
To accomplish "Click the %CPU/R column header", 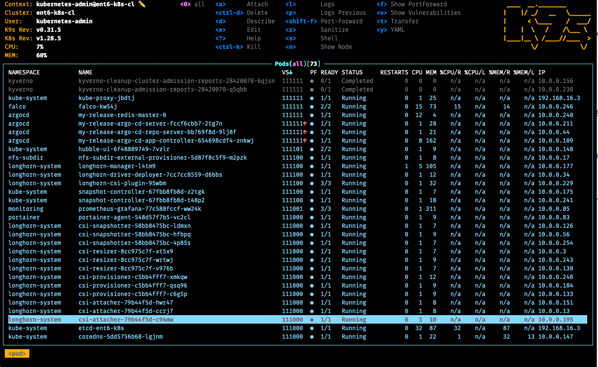I will pos(450,72).
